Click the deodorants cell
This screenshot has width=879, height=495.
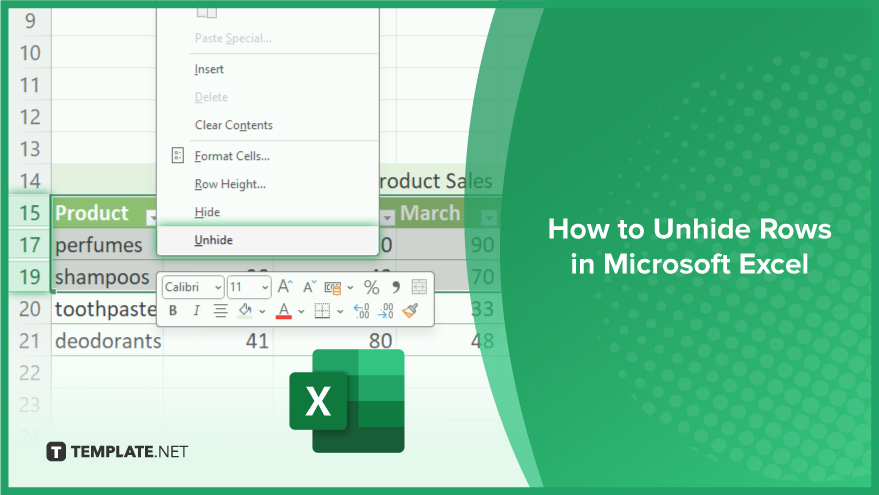tap(107, 341)
